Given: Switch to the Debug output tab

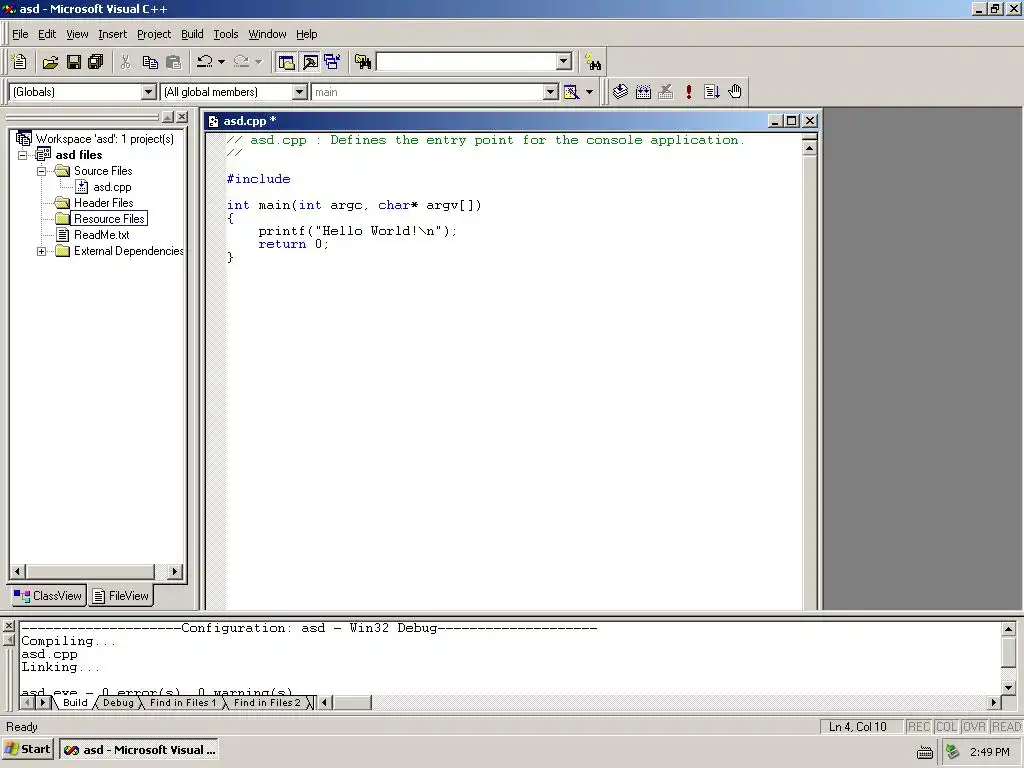Looking at the screenshot, I should tap(118, 703).
